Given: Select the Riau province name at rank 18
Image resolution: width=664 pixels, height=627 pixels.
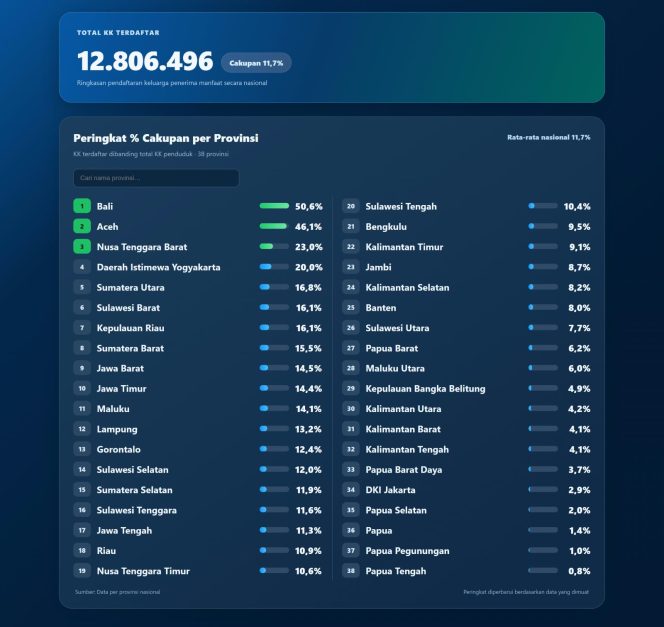Looking at the screenshot, I should point(106,551).
